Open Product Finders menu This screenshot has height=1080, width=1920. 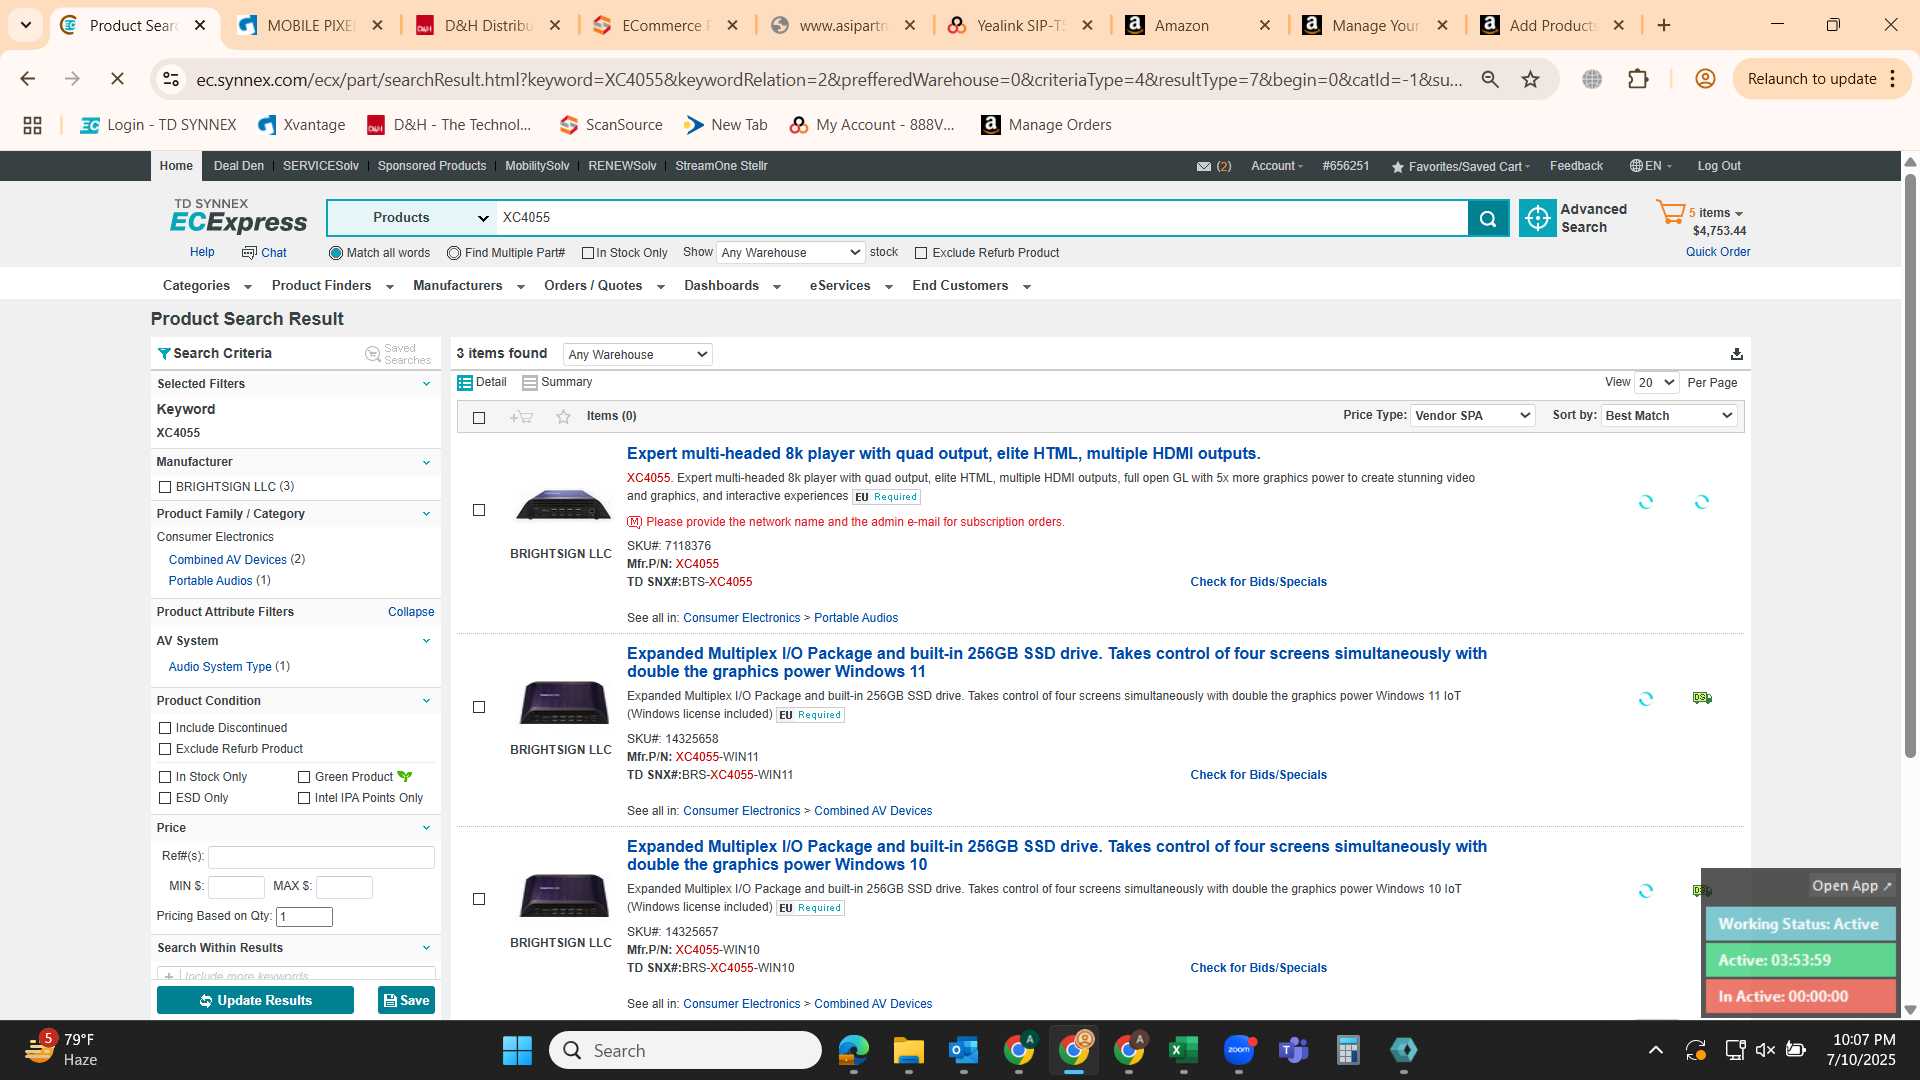click(332, 286)
